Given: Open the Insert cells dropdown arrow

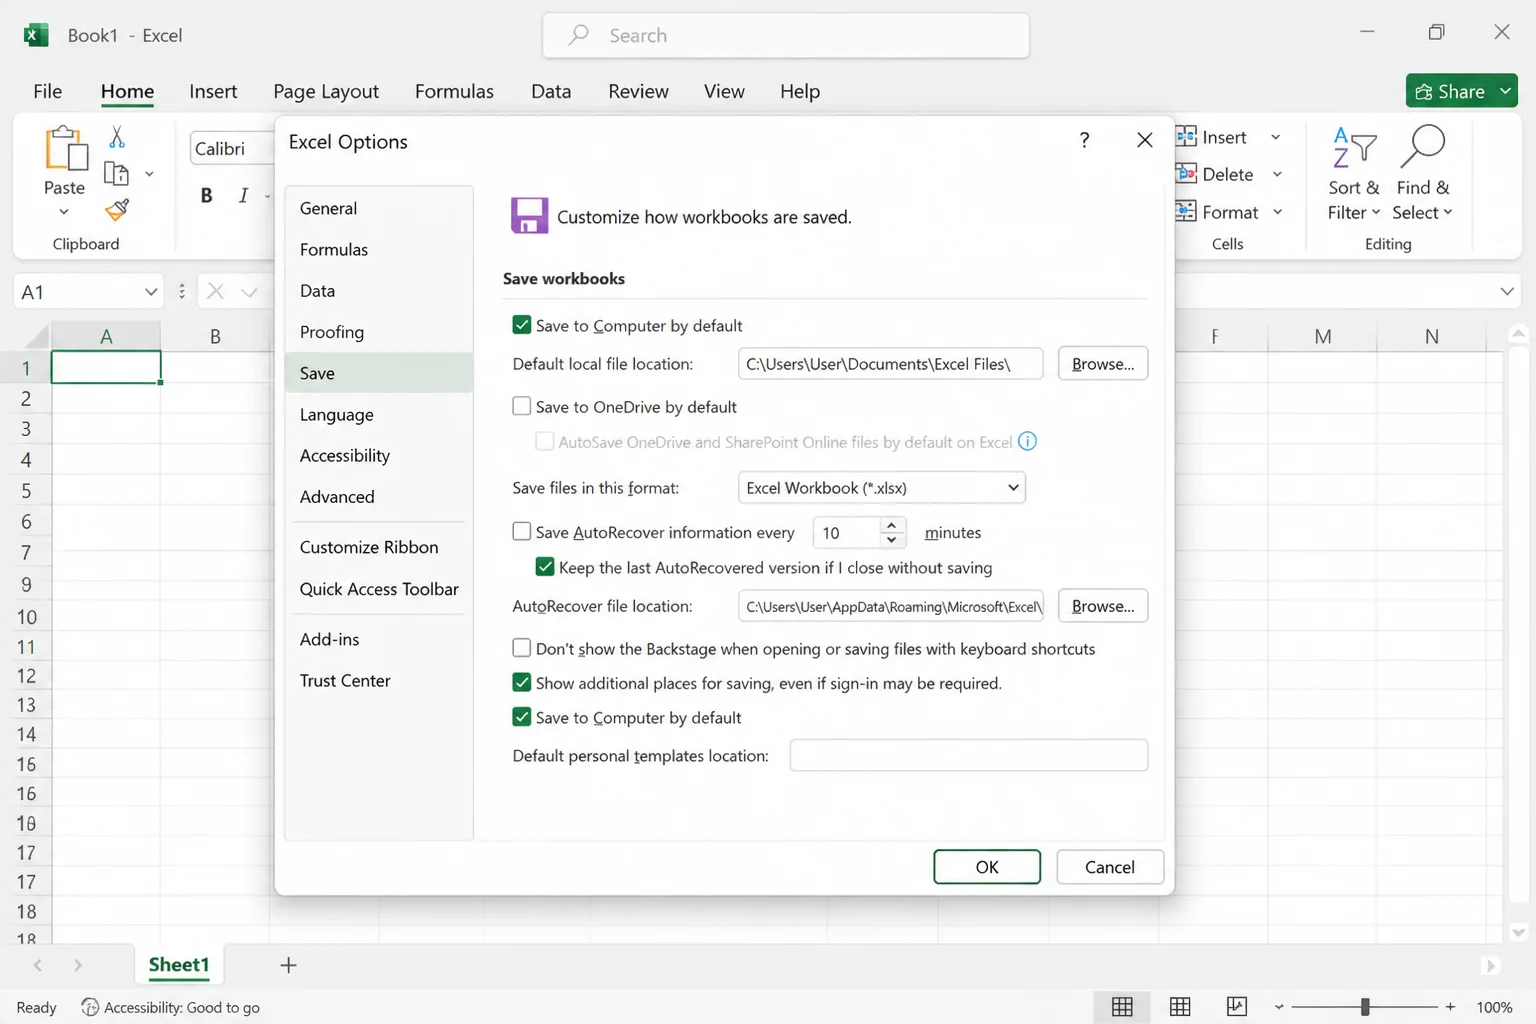Looking at the screenshot, I should (1276, 137).
